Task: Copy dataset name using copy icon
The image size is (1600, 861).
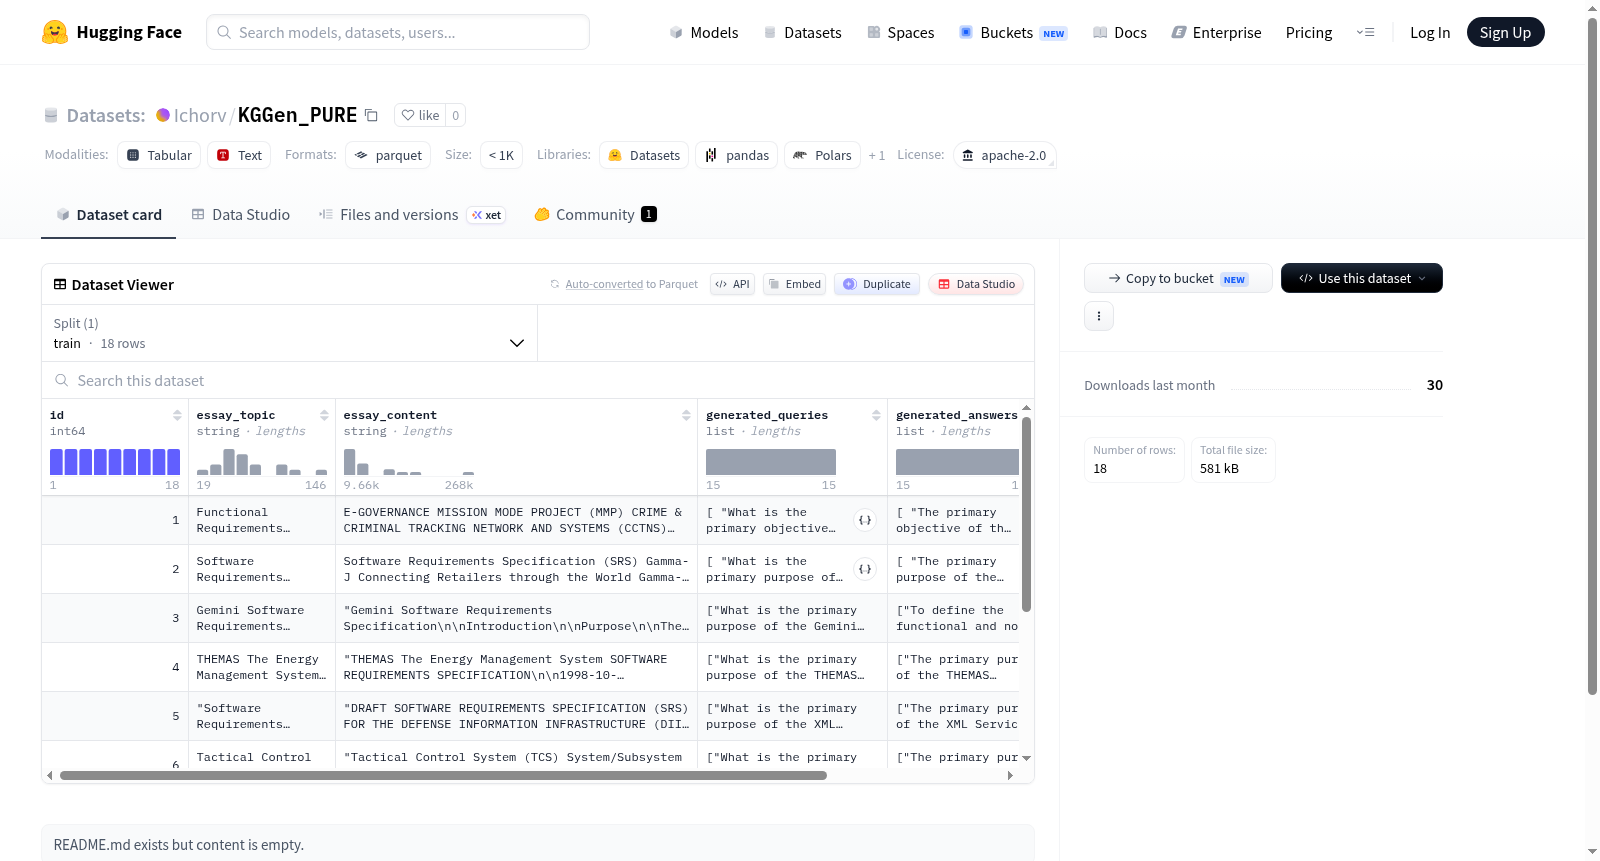Action: click(x=371, y=115)
